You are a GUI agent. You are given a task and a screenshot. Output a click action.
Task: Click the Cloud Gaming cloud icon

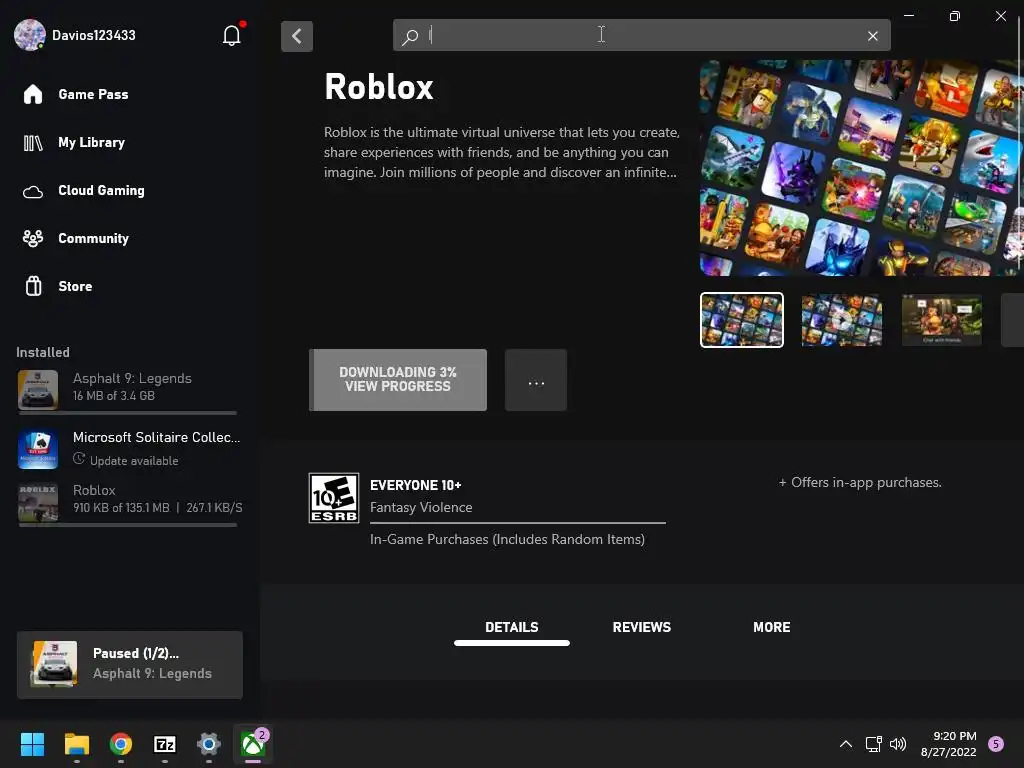click(x=33, y=192)
